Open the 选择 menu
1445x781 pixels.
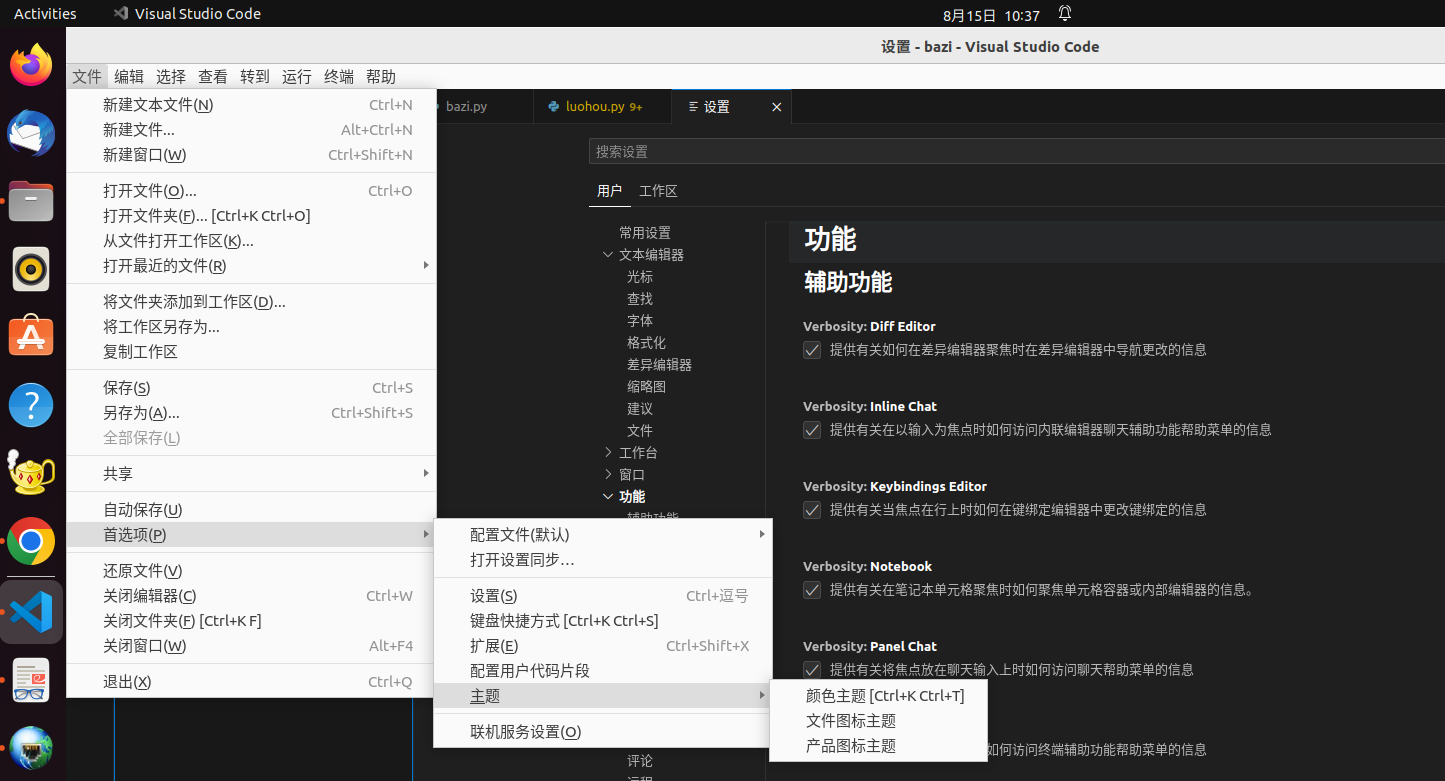click(171, 77)
